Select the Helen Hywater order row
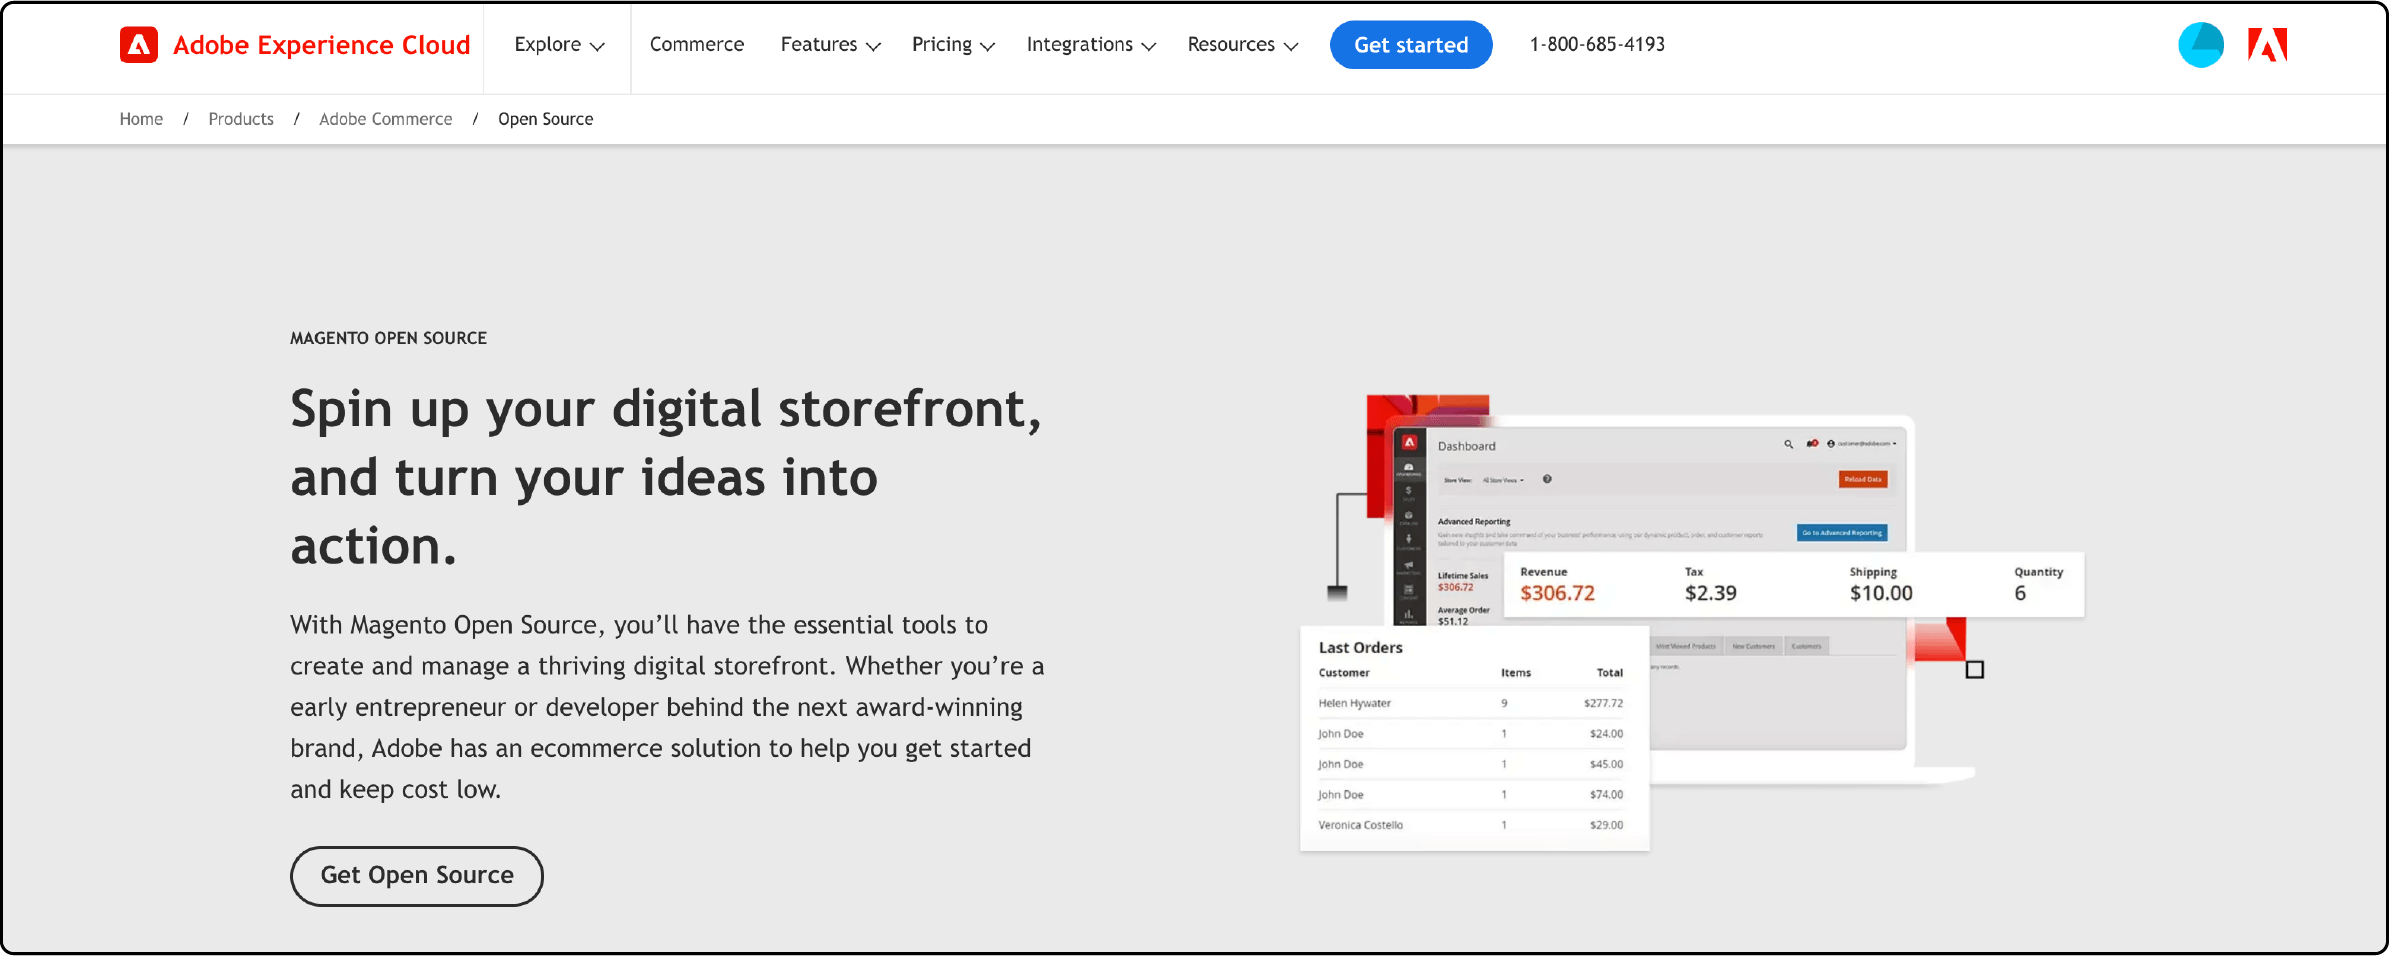The image size is (2389, 956). point(1470,703)
